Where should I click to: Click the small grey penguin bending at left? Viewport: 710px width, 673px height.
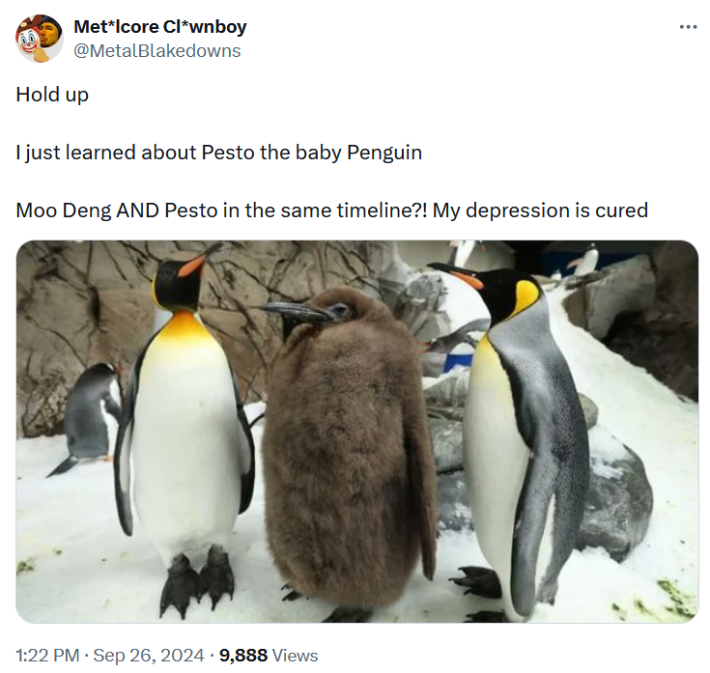(x=88, y=419)
